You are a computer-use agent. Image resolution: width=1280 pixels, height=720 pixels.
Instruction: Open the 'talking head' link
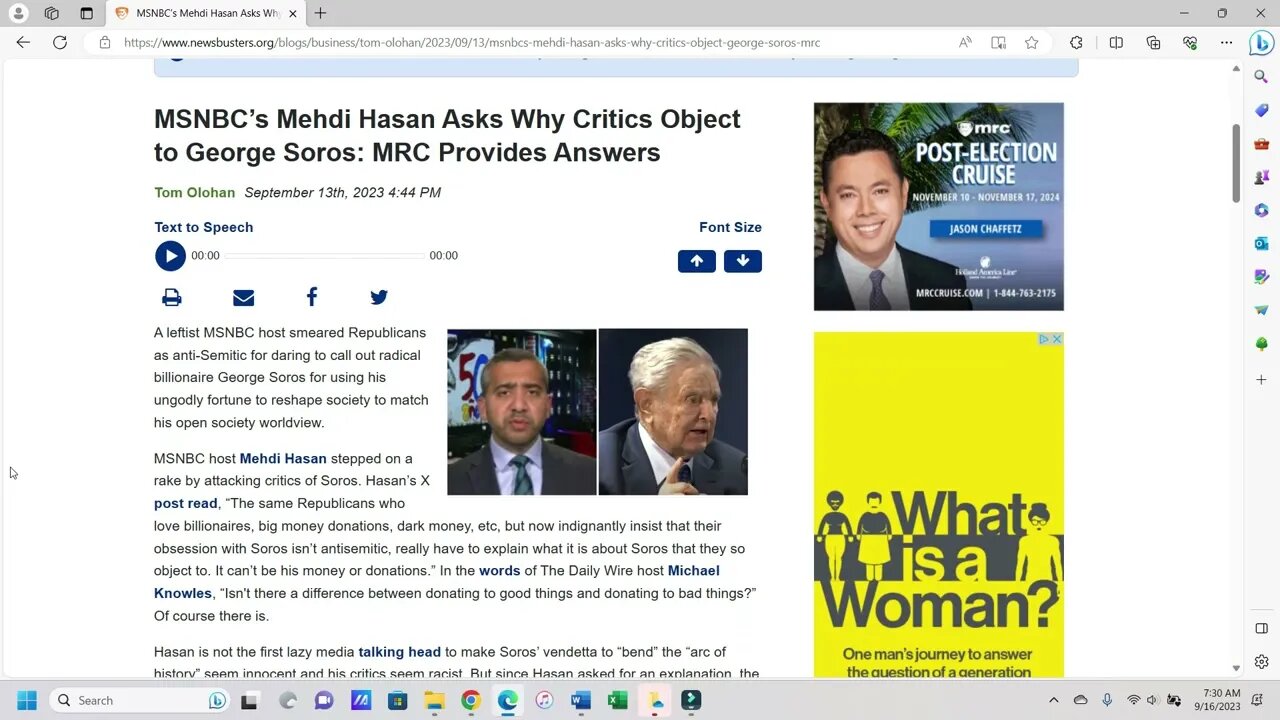(x=400, y=652)
